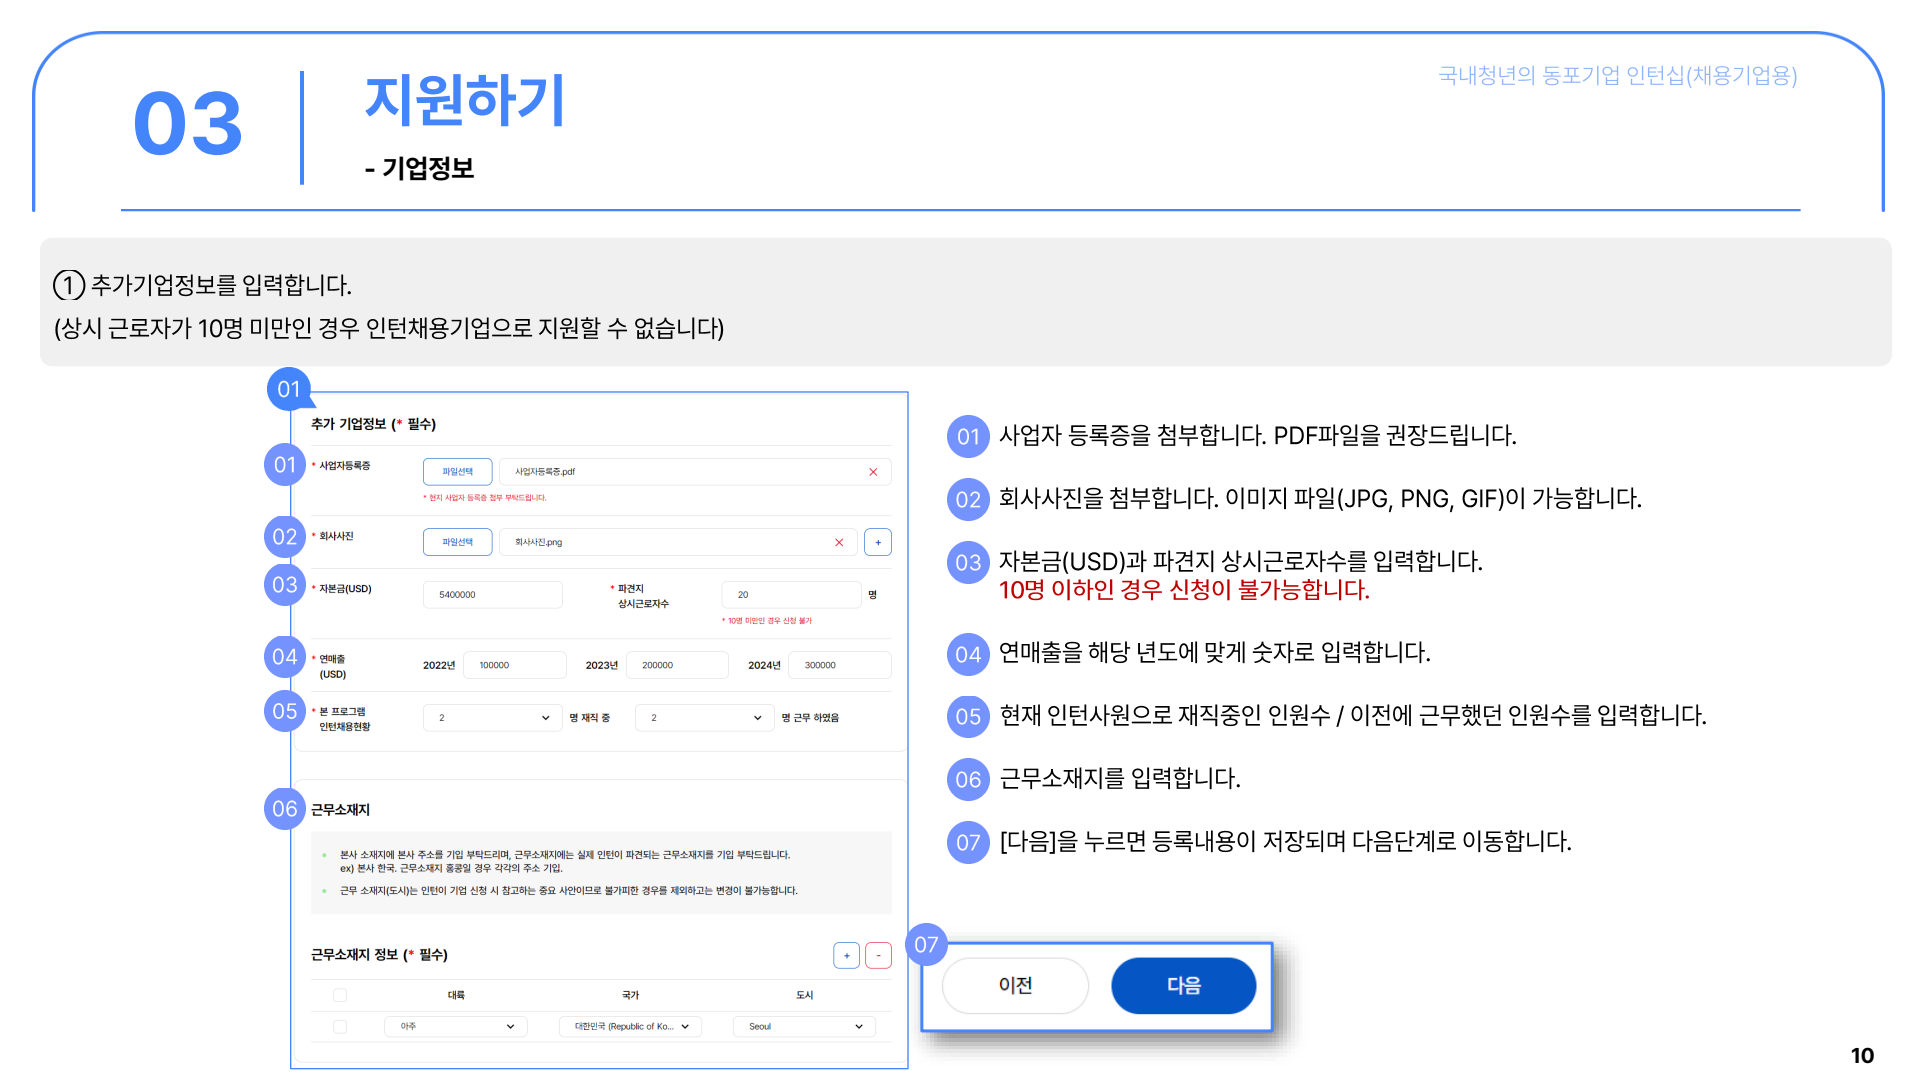Click the 자본금(USD) field containing 5400000
Viewport: 1920px width, 1080px height.
tap(492, 595)
